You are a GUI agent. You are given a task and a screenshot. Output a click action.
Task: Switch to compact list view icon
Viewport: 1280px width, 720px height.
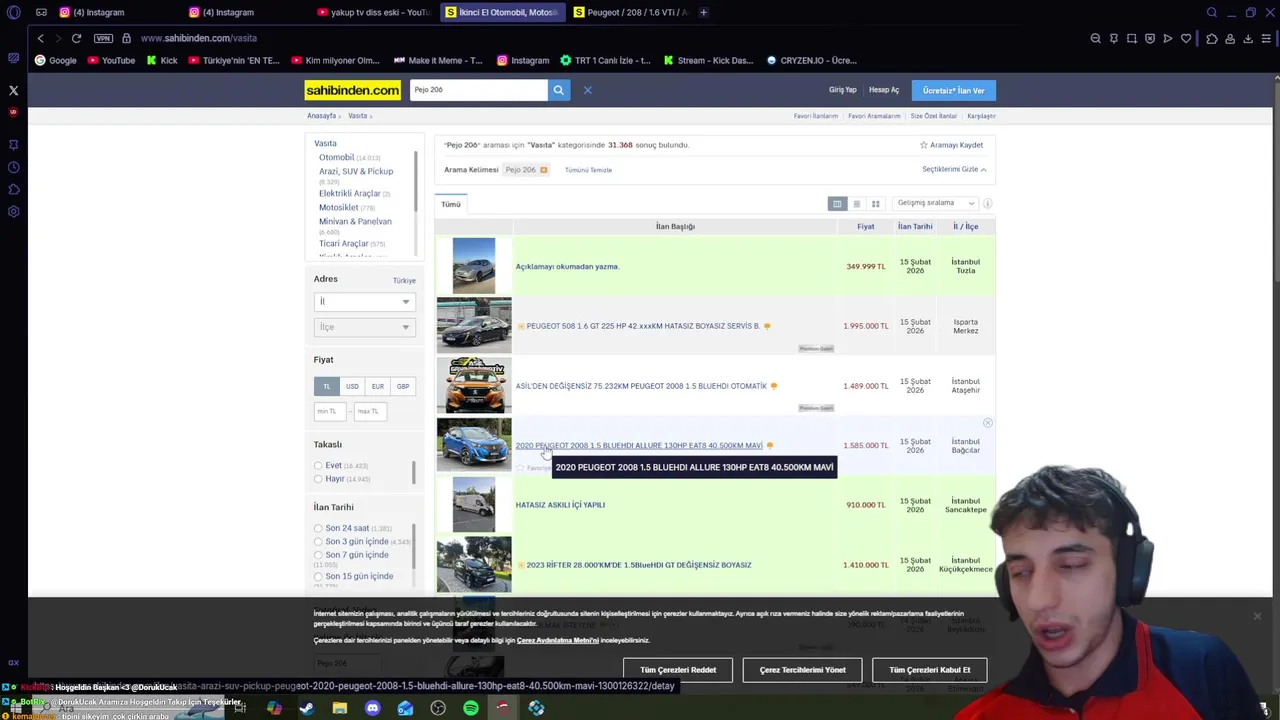(856, 204)
